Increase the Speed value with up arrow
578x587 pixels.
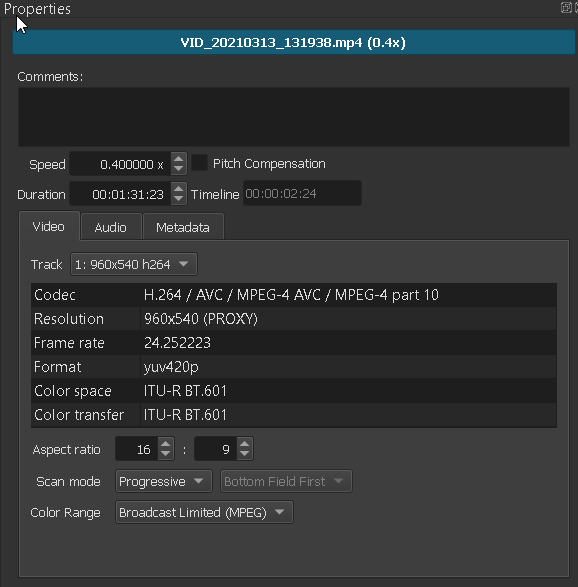[179, 159]
